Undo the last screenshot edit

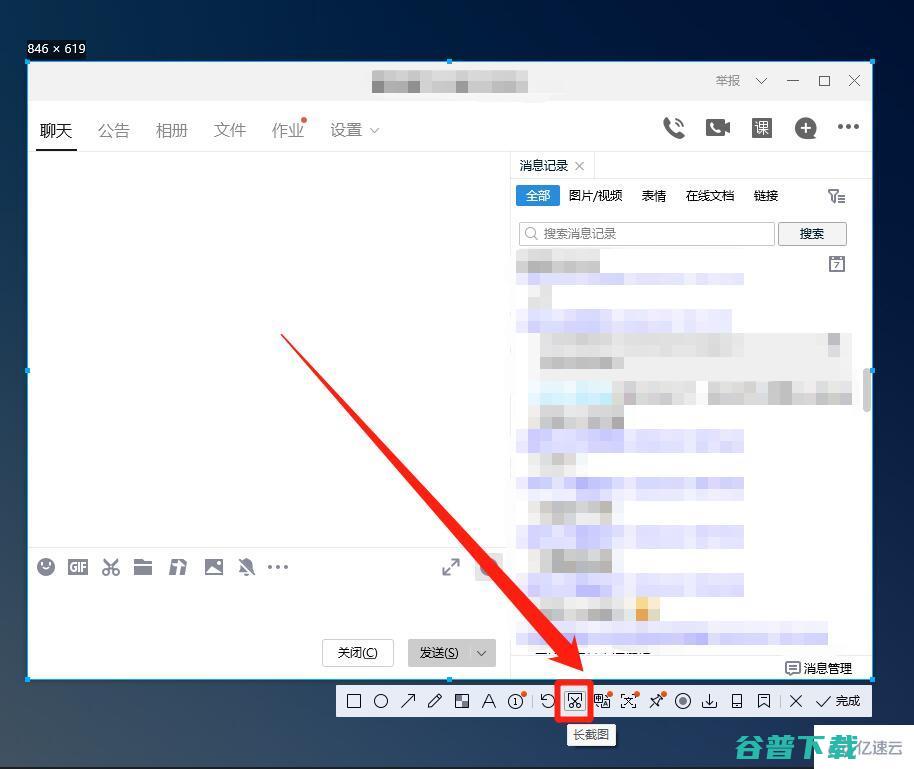(x=547, y=701)
